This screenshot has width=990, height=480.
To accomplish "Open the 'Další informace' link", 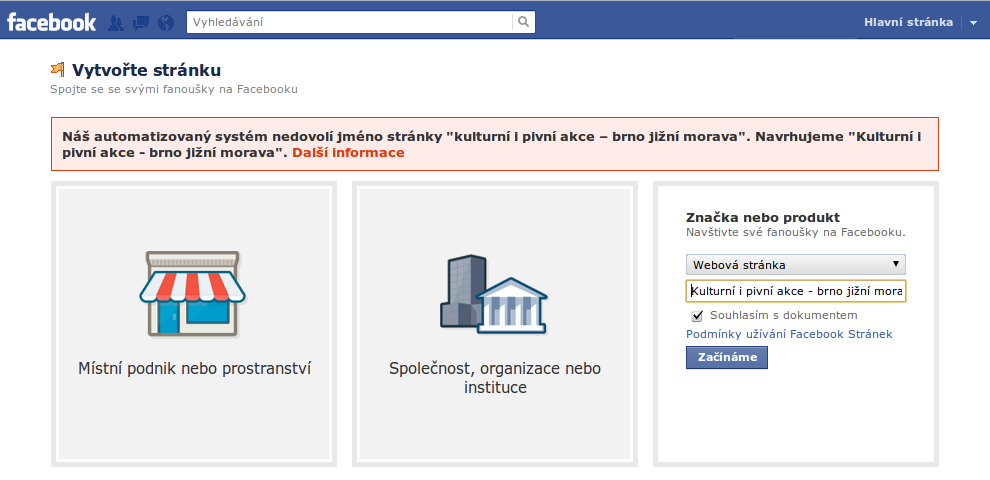I will coord(348,153).
